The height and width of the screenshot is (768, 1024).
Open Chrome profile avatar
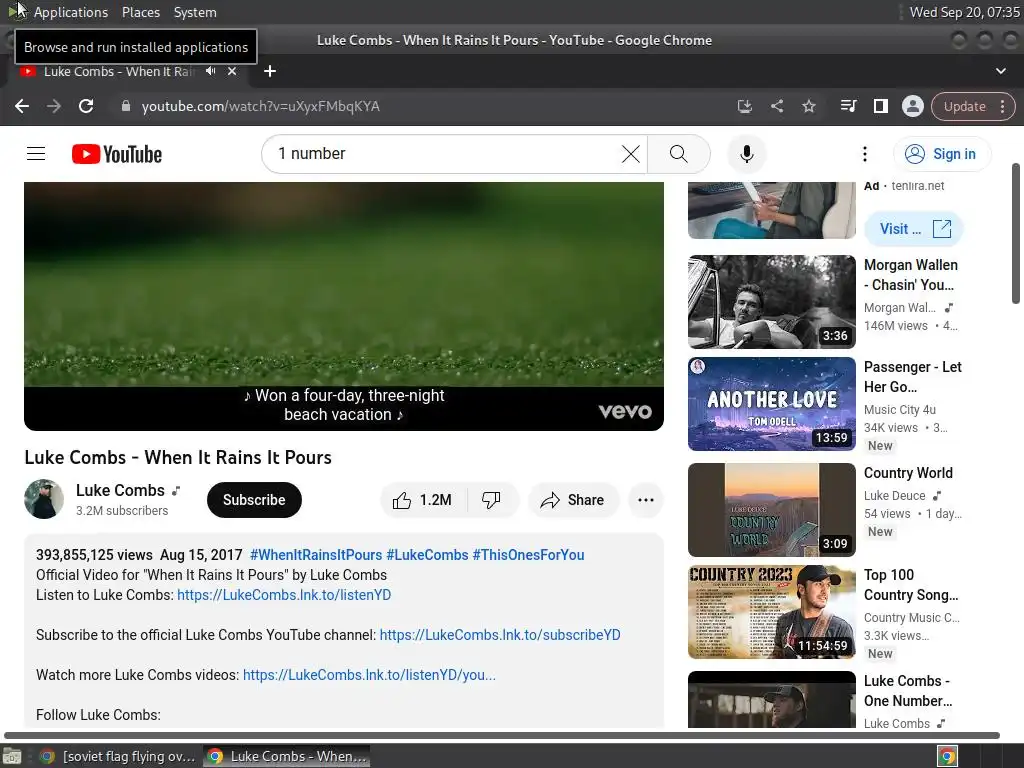[x=912, y=106]
